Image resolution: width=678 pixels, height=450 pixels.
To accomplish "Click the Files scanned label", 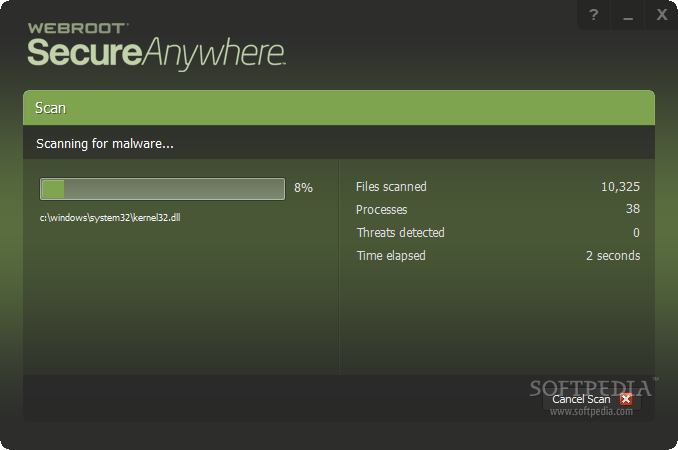I will (x=391, y=186).
